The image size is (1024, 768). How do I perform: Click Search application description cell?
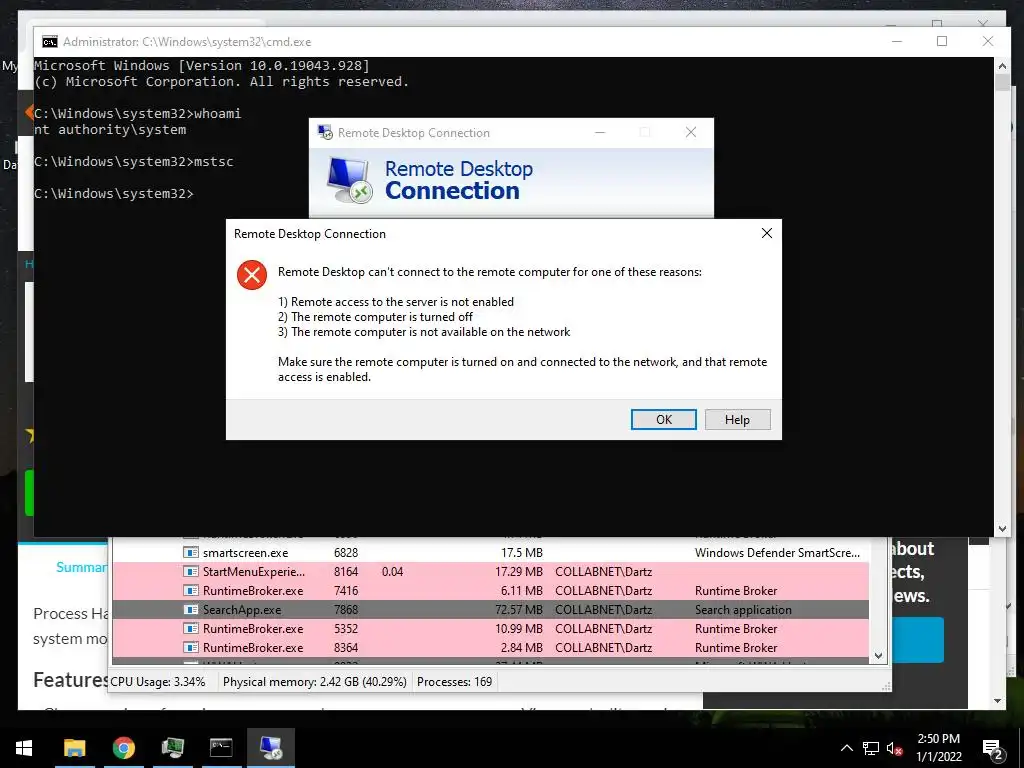[743, 609]
